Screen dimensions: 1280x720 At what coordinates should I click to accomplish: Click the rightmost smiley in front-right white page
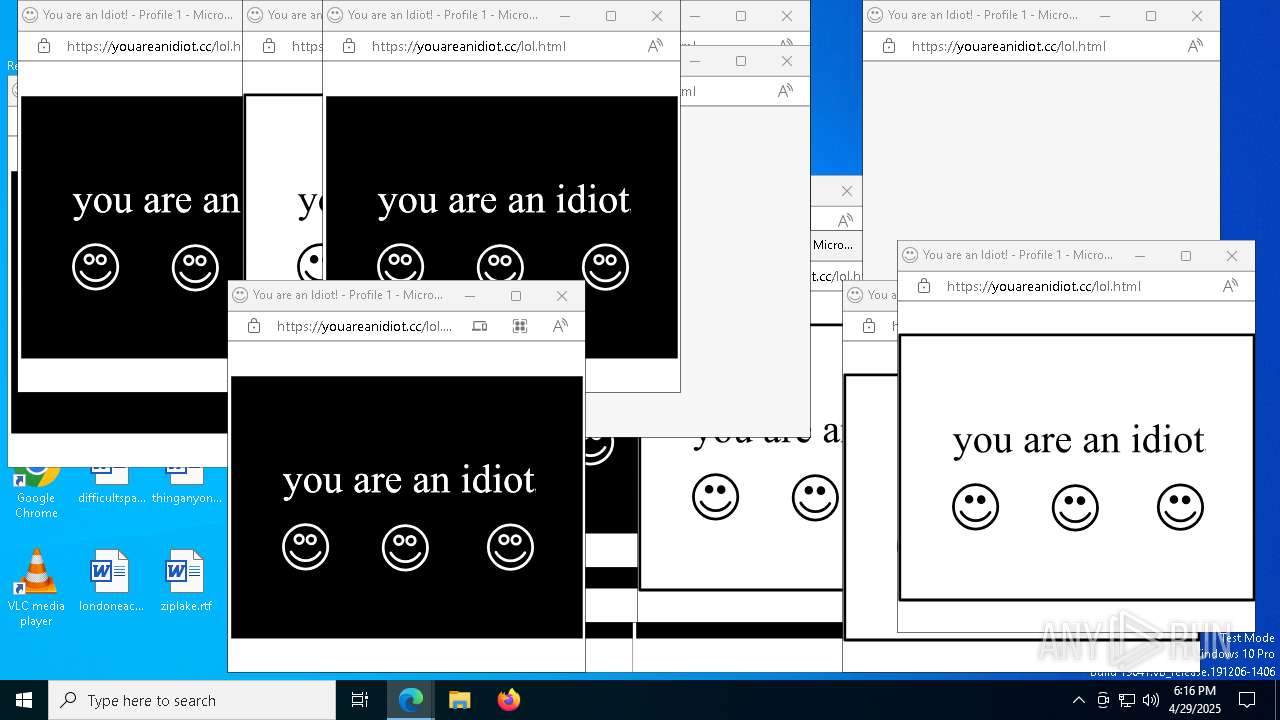pyautogui.click(x=1180, y=507)
